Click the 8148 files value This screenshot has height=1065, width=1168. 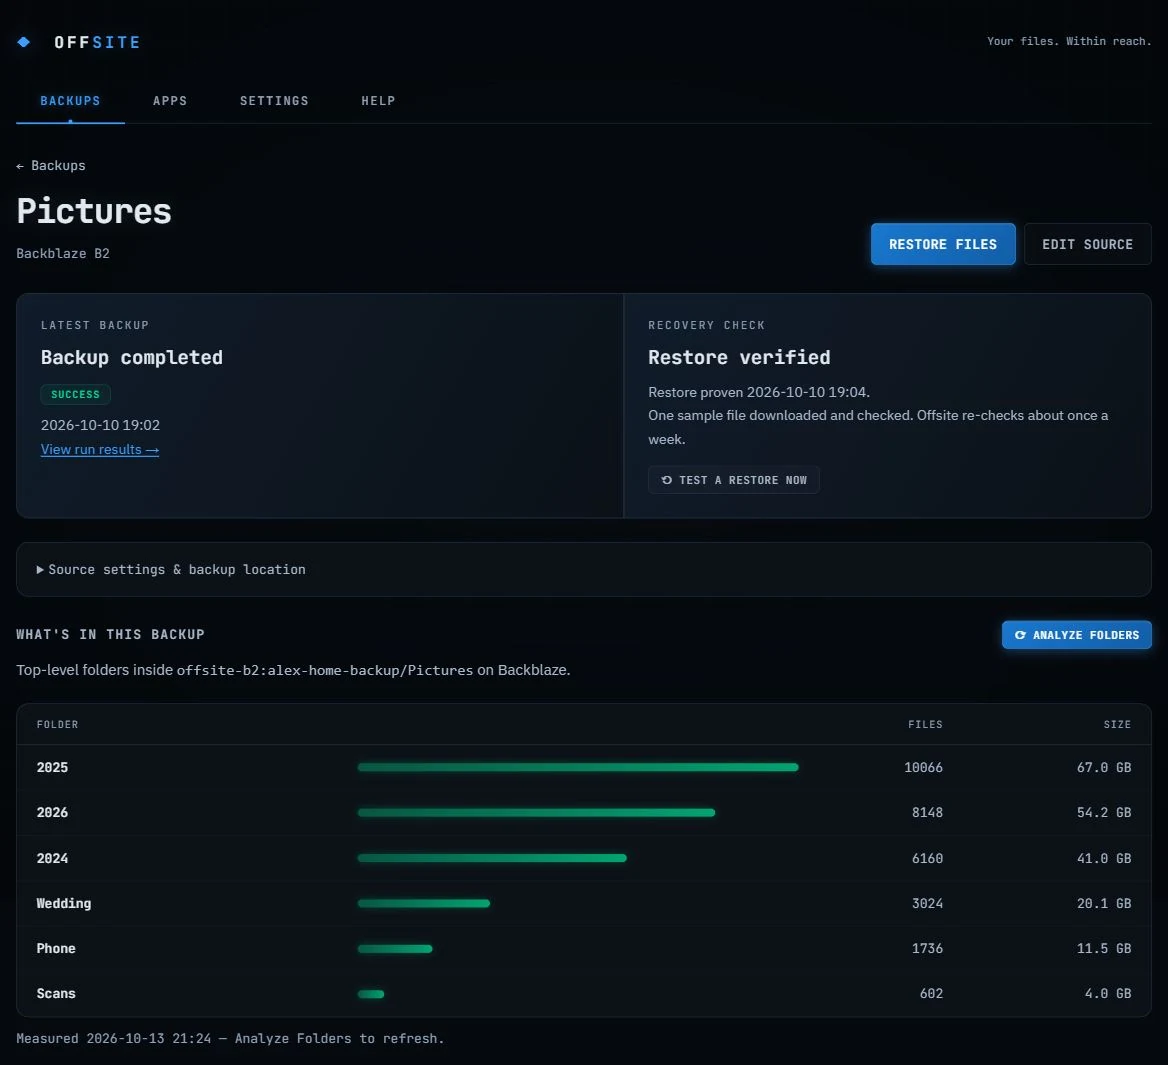click(x=927, y=813)
